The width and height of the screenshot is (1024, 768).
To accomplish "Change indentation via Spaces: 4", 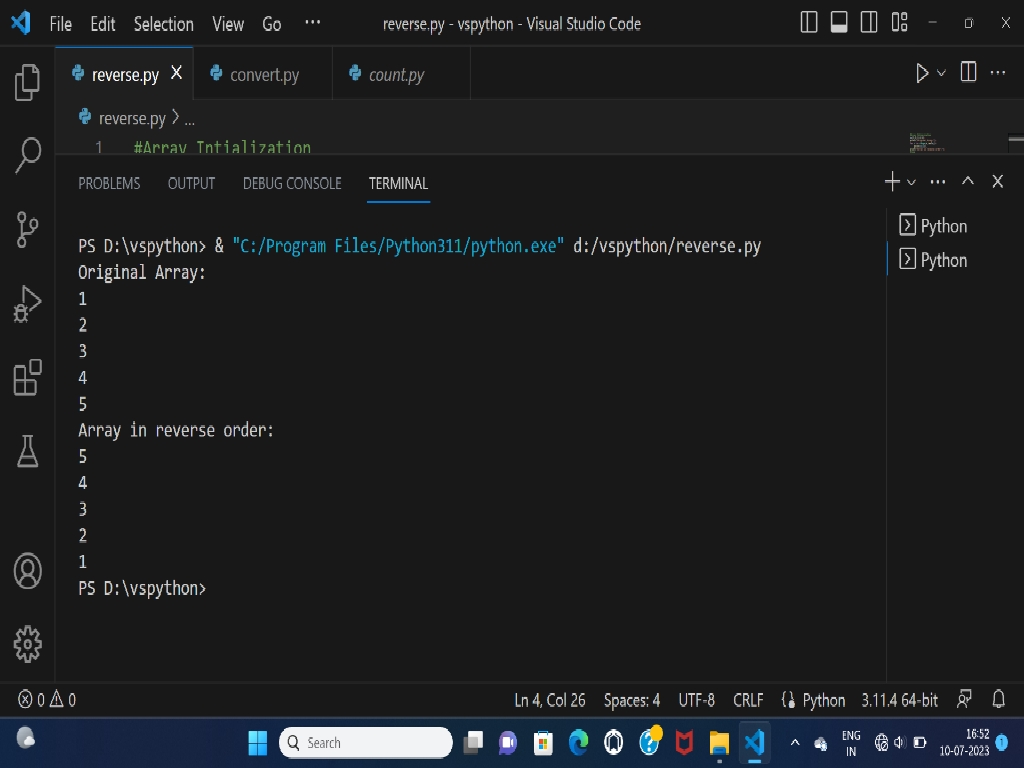I will [632, 700].
